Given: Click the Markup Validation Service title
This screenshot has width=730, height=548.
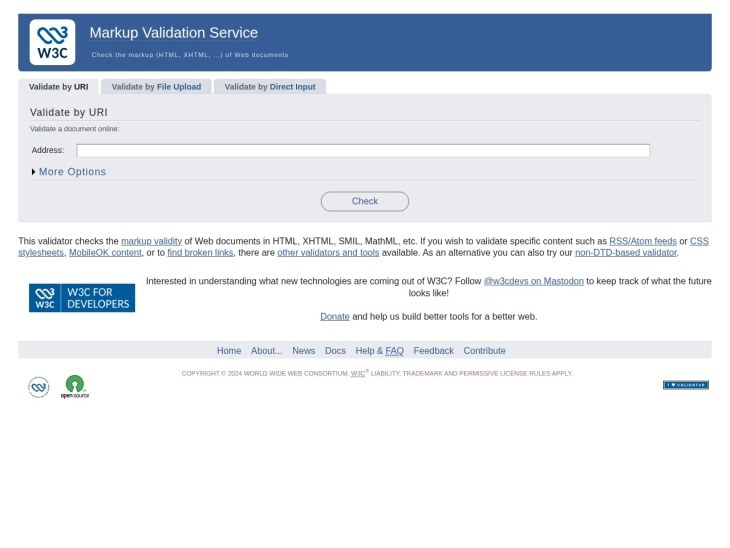Looking at the screenshot, I should (x=174, y=33).
